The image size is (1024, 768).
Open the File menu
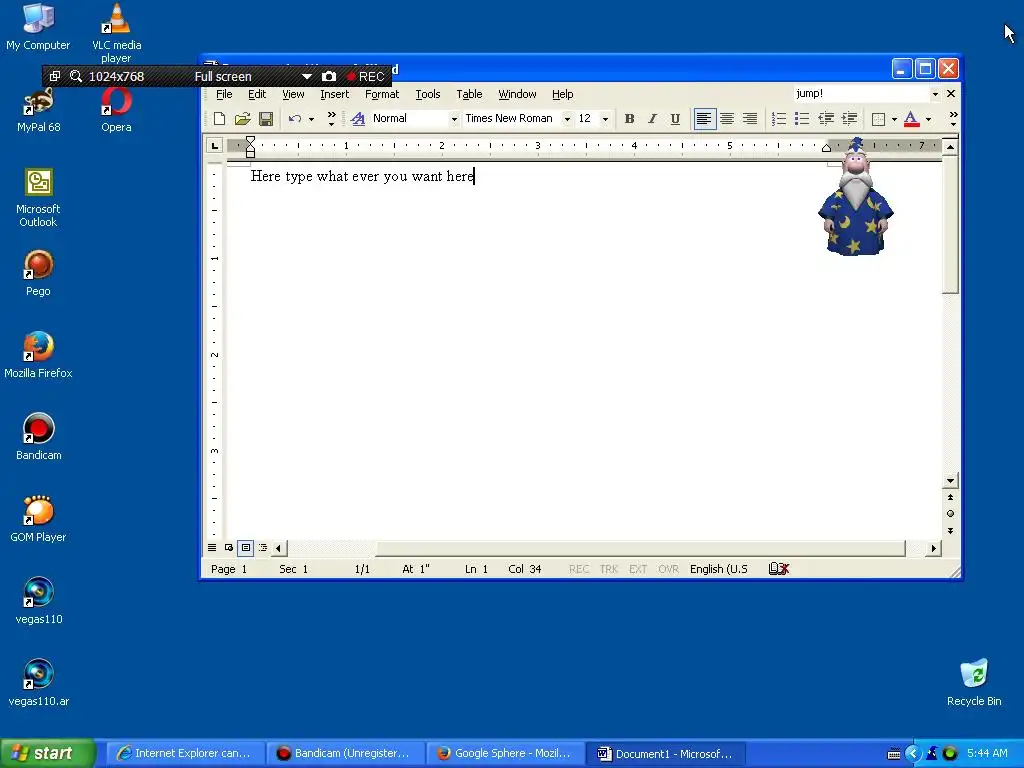(x=224, y=94)
